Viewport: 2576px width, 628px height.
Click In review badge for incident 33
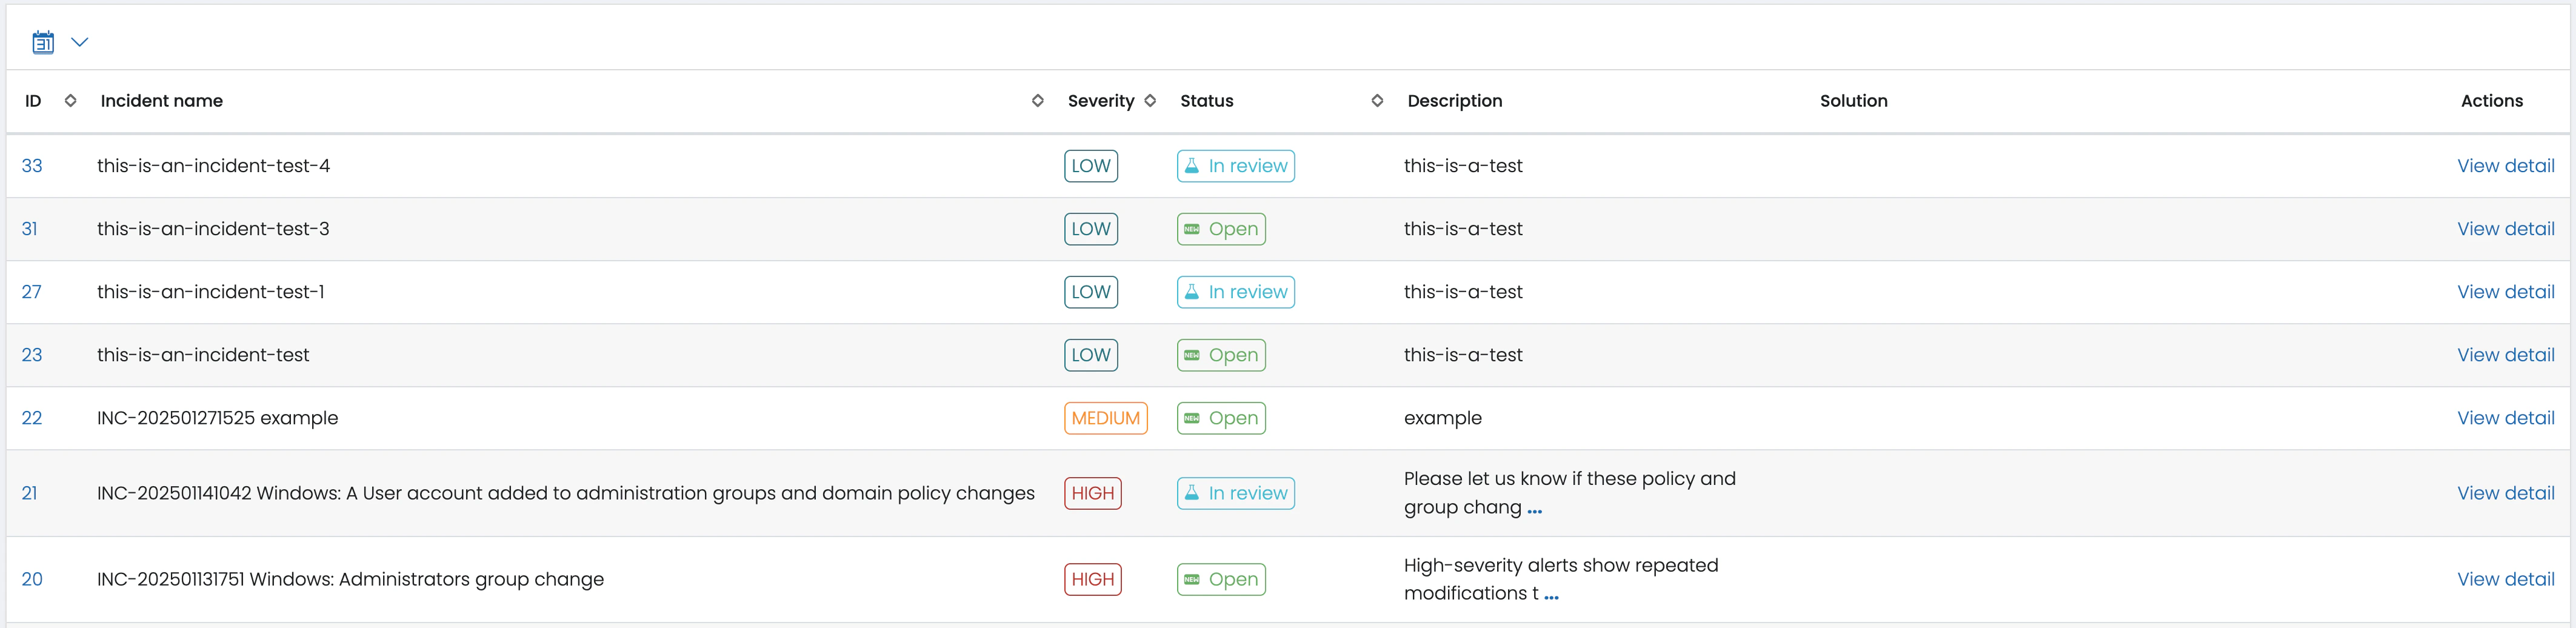click(x=1235, y=166)
